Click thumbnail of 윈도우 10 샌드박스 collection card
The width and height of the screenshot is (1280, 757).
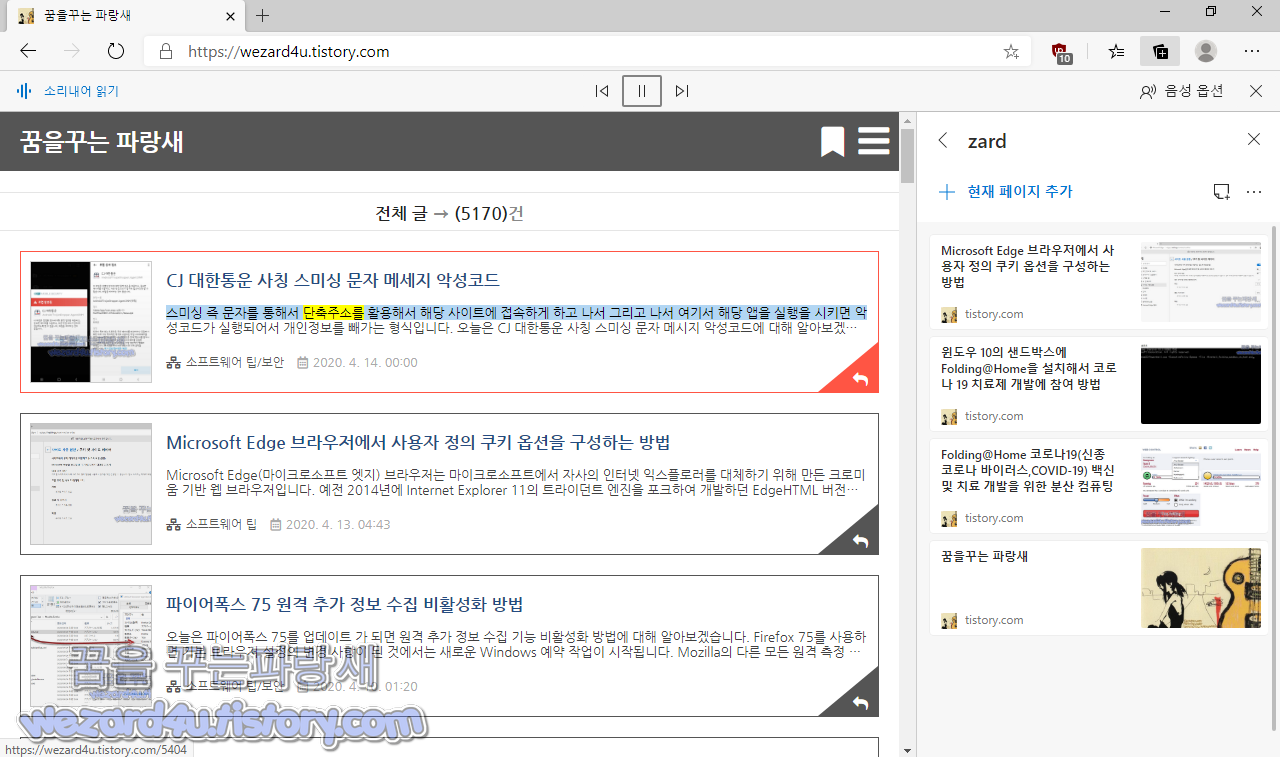[1201, 384]
